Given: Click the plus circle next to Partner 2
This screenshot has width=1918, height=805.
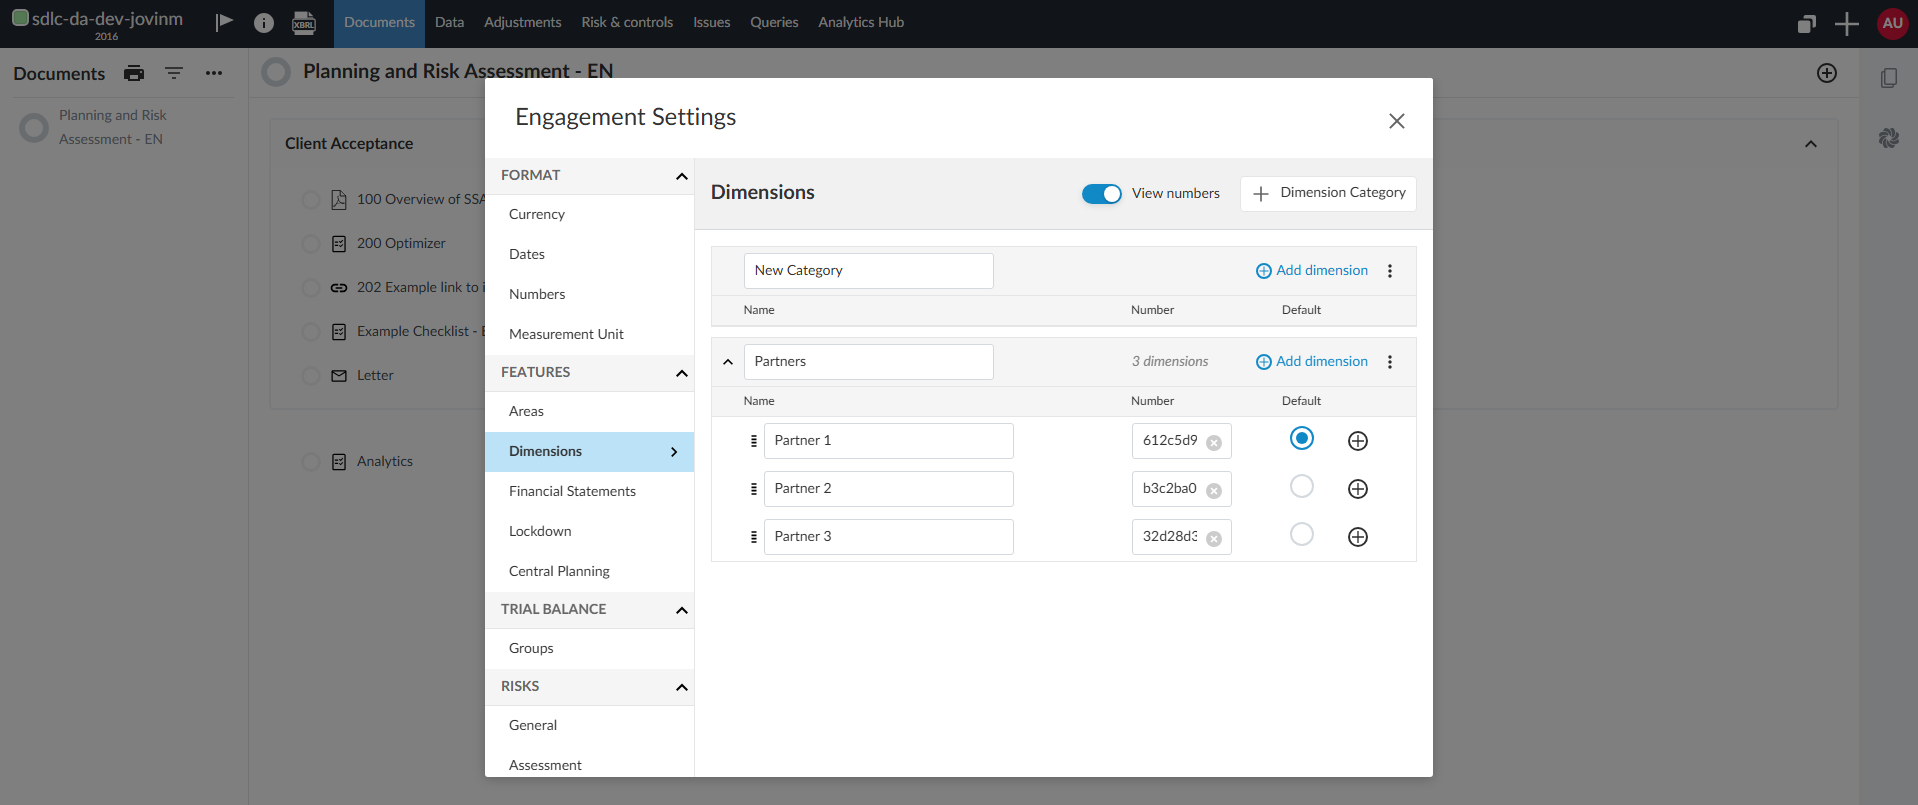Looking at the screenshot, I should [x=1358, y=489].
